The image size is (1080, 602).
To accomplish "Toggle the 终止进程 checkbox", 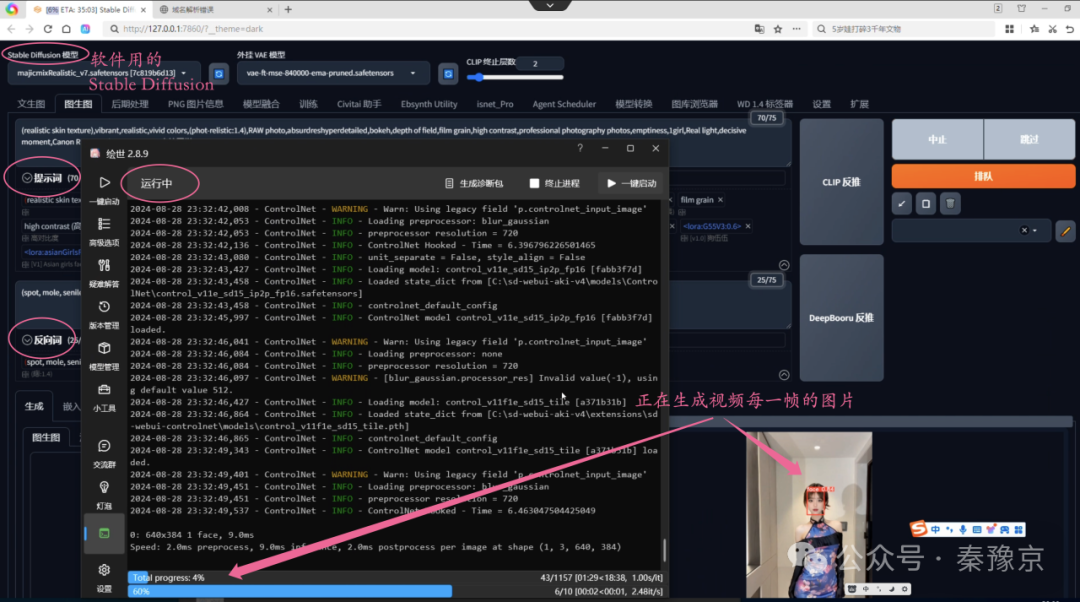I will click(x=534, y=183).
